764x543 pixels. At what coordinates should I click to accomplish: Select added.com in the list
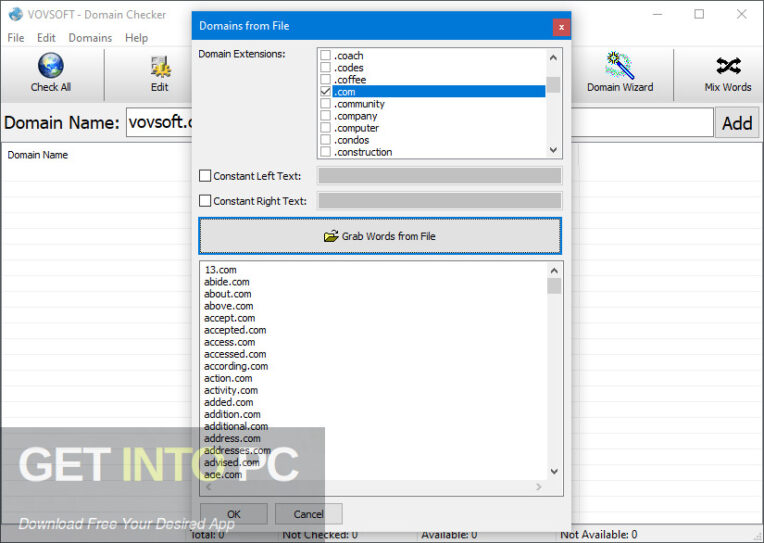tap(229, 402)
